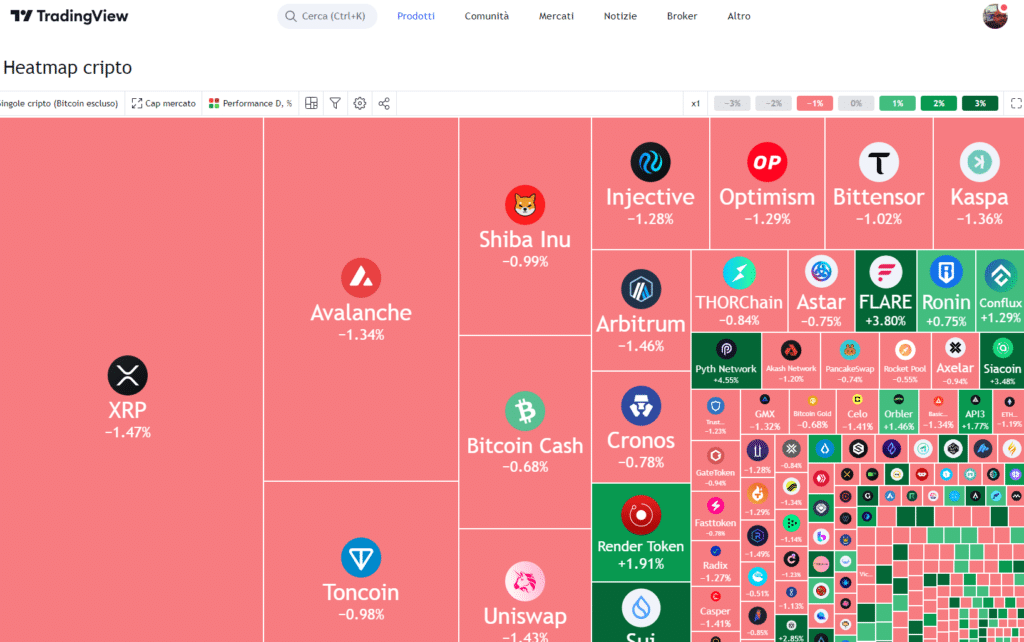This screenshot has width=1024, height=642.
Task: Click the Shiba Inu logo icon
Action: coord(525,205)
